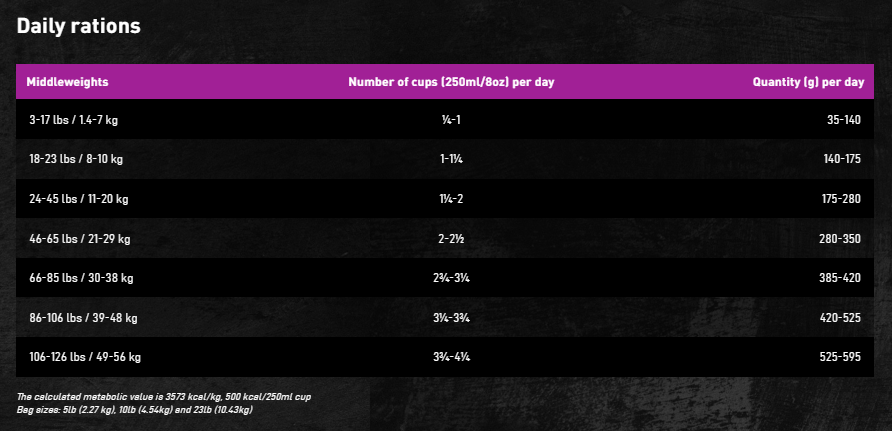The image size is (892, 431).
Task: Click the 35-140 grams value
Action: tap(844, 120)
